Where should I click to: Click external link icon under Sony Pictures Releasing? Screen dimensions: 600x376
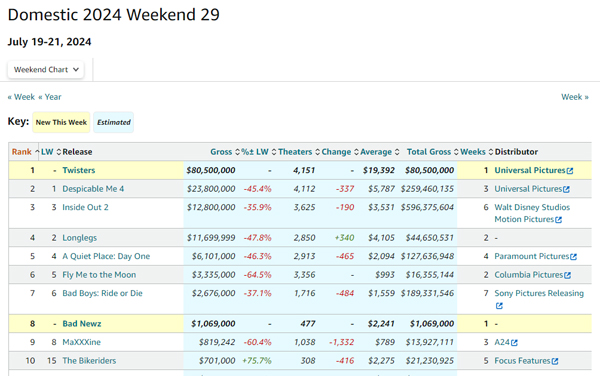click(x=499, y=306)
